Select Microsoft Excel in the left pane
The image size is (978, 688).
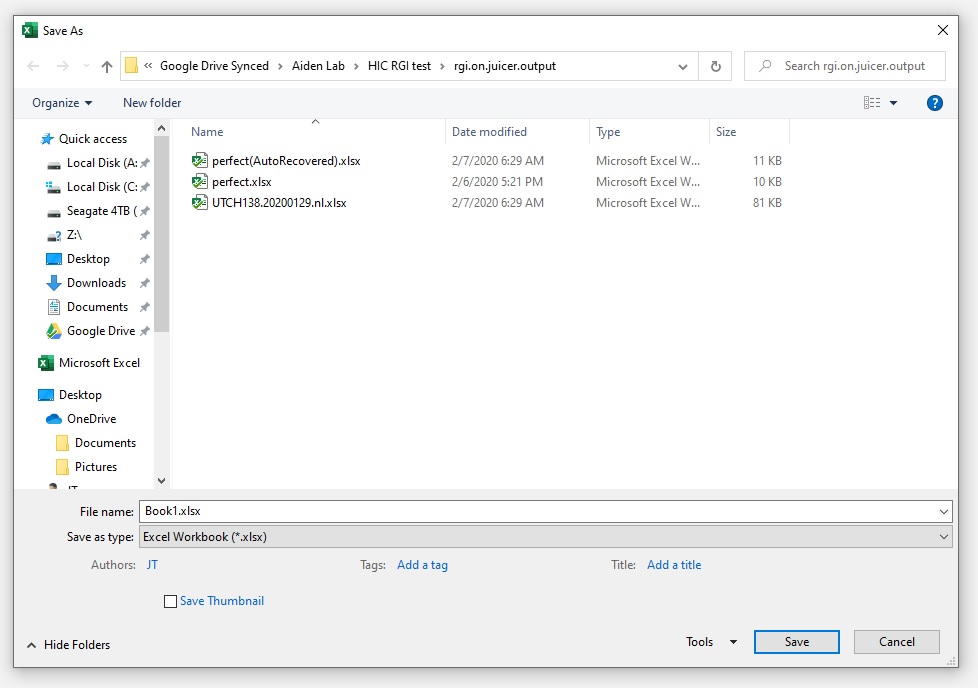coord(98,362)
